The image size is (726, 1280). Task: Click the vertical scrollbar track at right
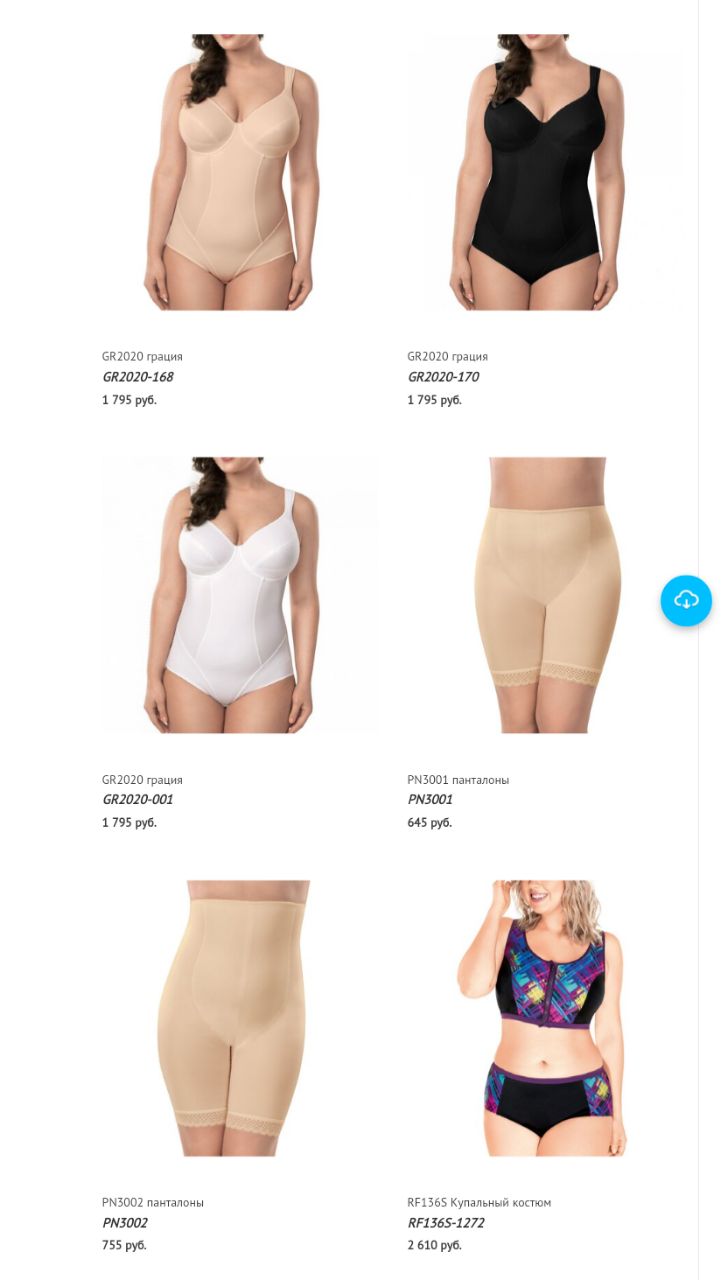(712, 640)
